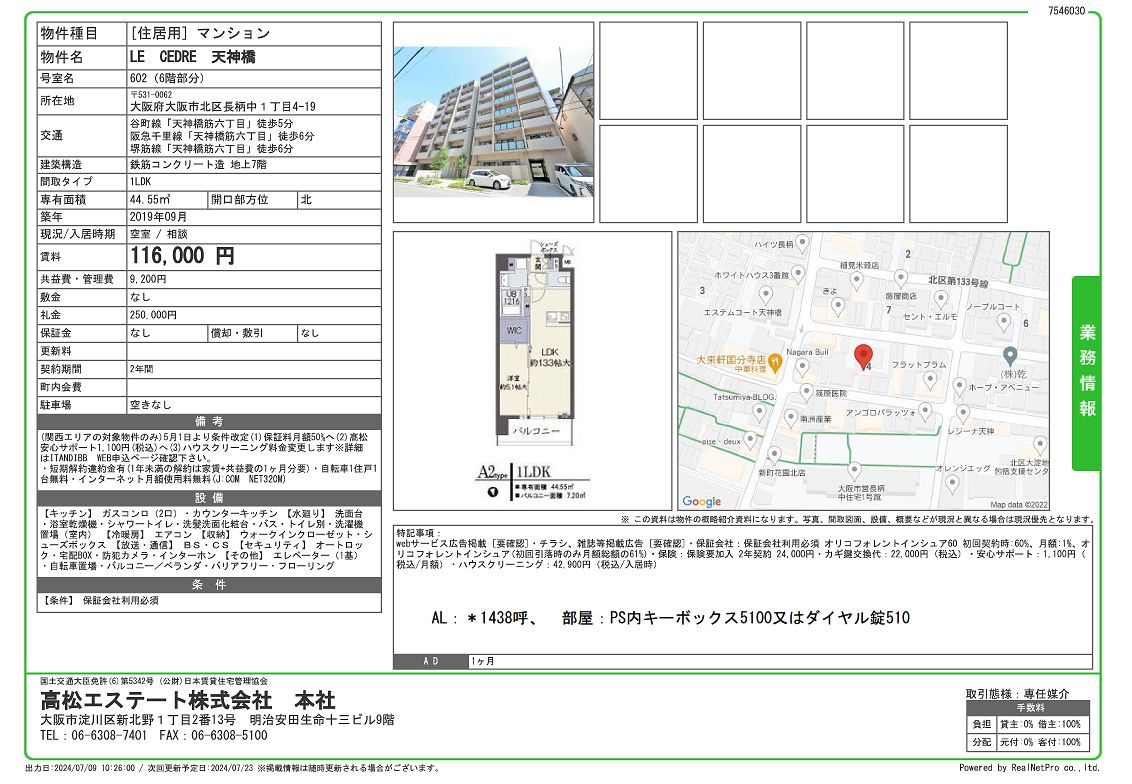Click the (株)乾 map marker
Screen dimensions: 1132x784
tap(1010, 356)
